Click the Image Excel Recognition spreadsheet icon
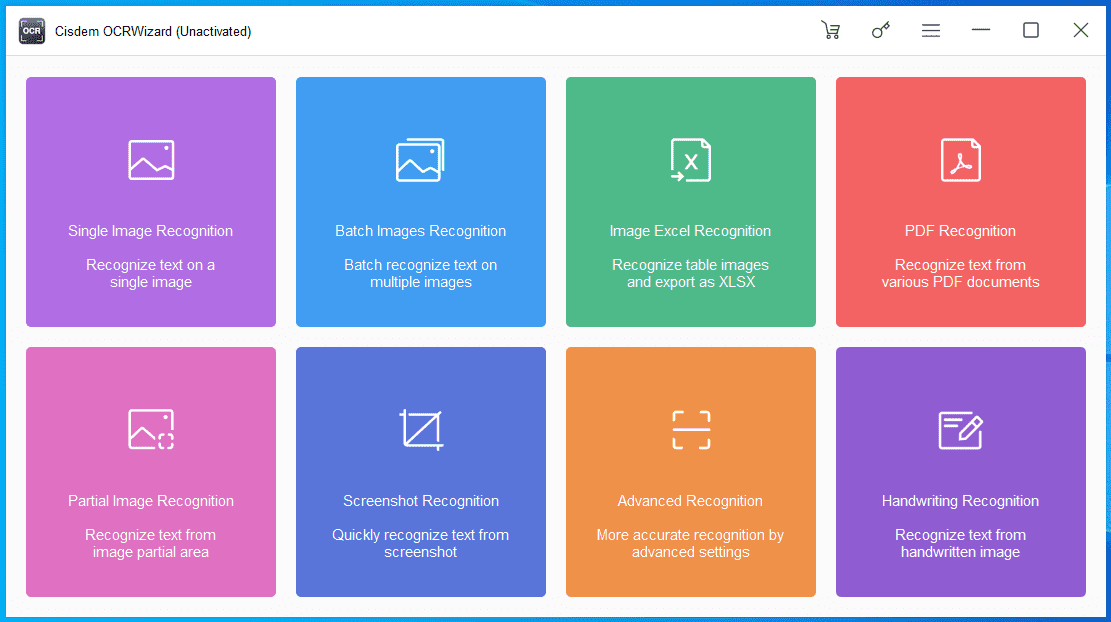 point(690,160)
